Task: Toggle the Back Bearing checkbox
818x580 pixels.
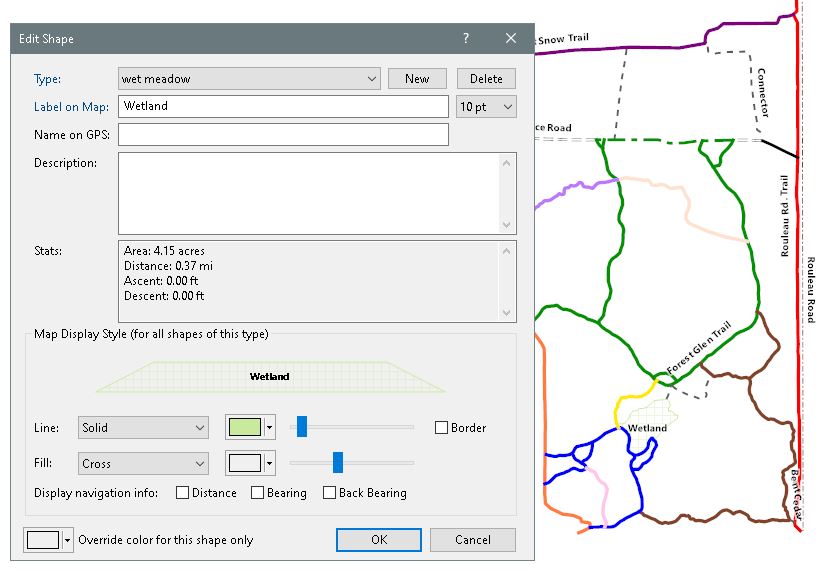Action: pyautogui.click(x=329, y=493)
